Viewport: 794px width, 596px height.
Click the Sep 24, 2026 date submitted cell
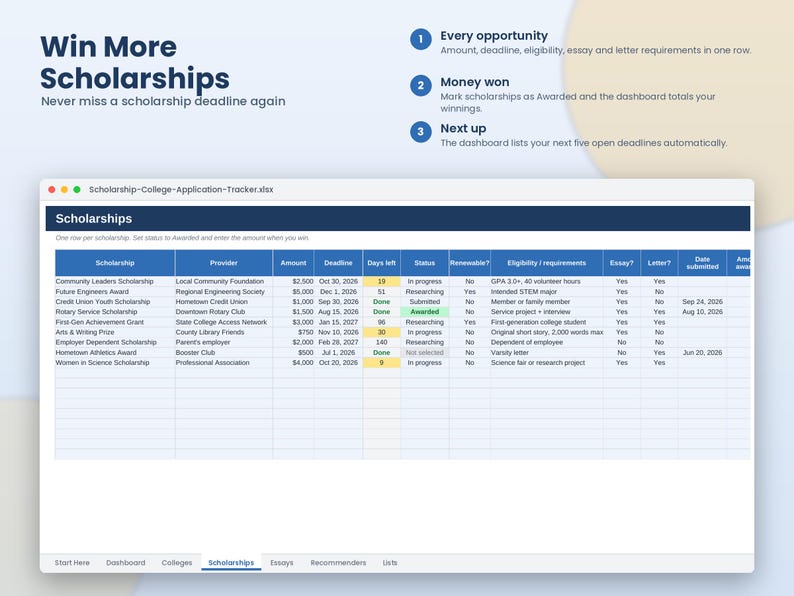pyautogui.click(x=702, y=302)
